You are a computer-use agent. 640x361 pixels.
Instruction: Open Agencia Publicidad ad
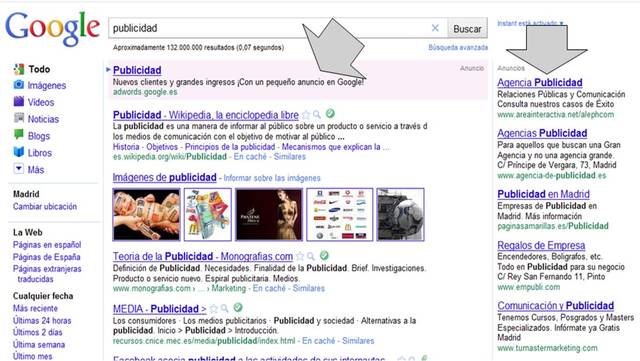(540, 82)
